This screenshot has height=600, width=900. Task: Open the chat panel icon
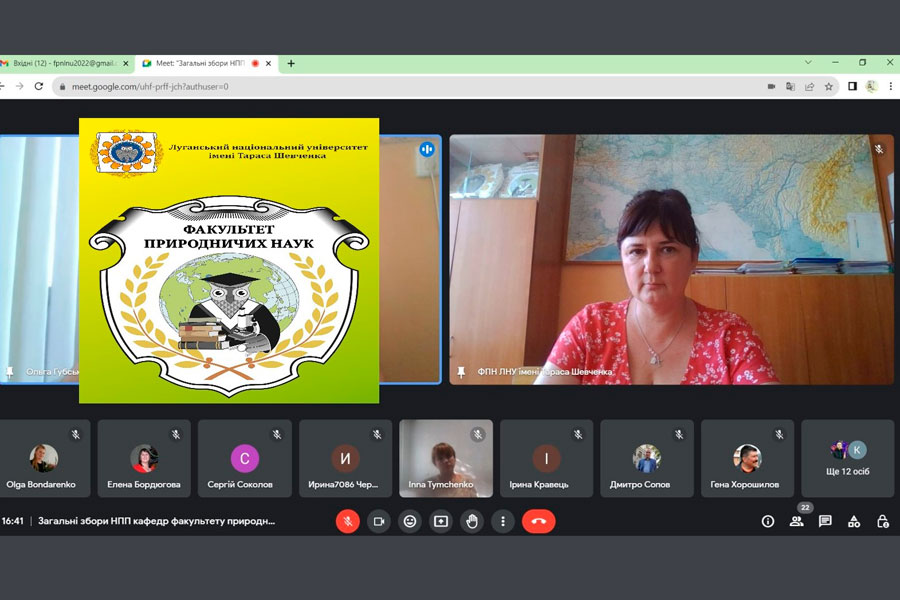[825, 521]
